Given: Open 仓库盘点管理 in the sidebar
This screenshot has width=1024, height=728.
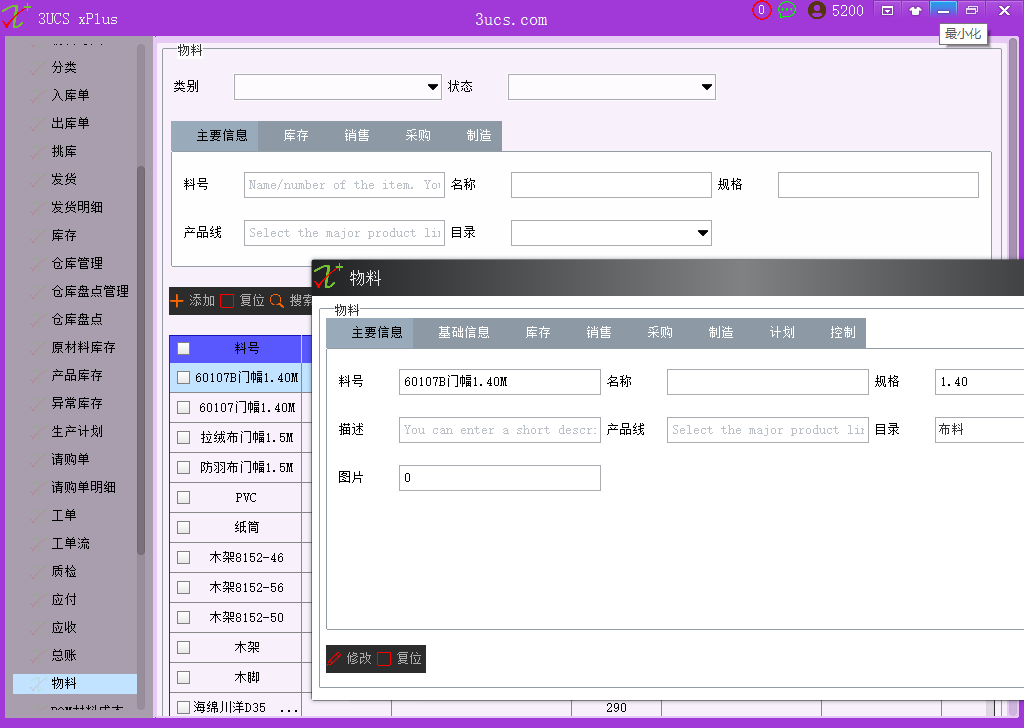Looking at the screenshot, I should (90, 291).
